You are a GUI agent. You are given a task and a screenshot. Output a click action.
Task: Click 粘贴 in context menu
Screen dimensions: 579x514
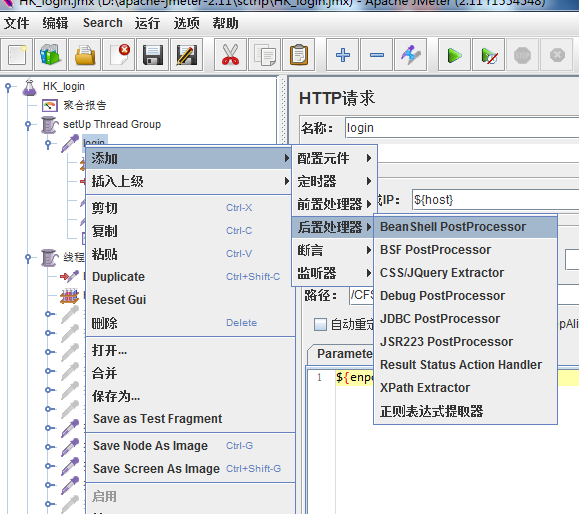click(190, 254)
